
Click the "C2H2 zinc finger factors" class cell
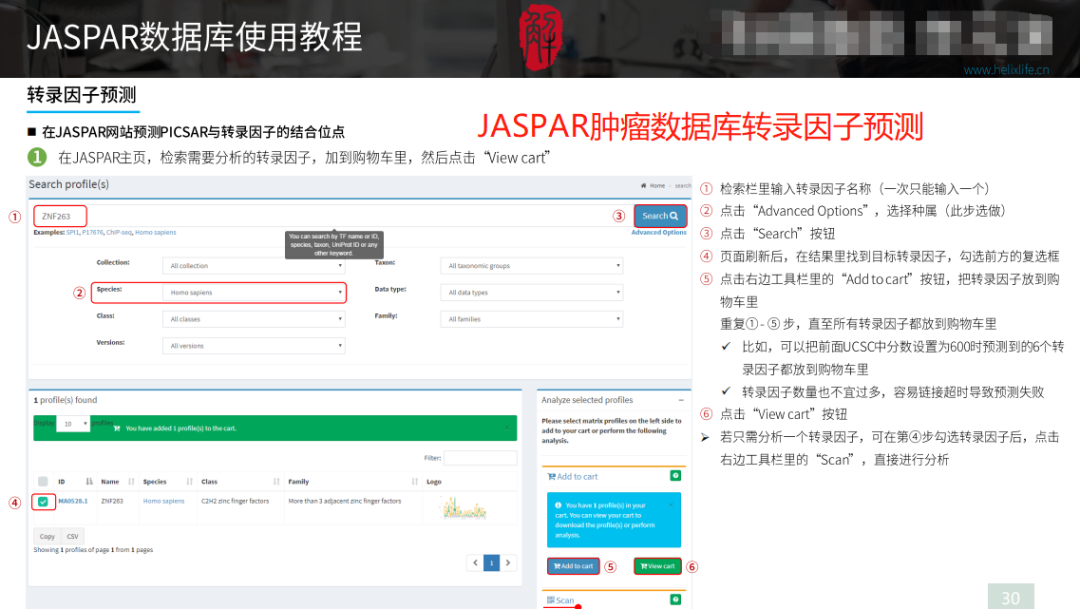point(235,502)
